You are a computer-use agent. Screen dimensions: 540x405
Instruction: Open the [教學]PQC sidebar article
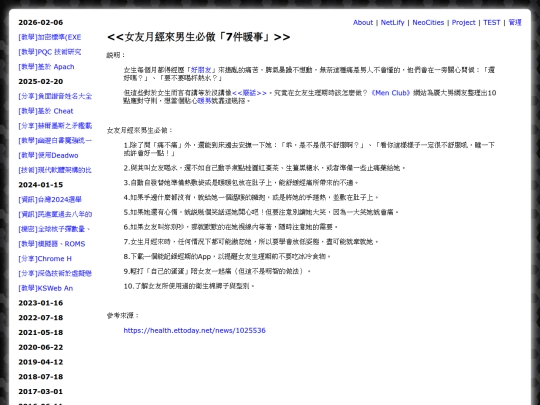coord(50,52)
